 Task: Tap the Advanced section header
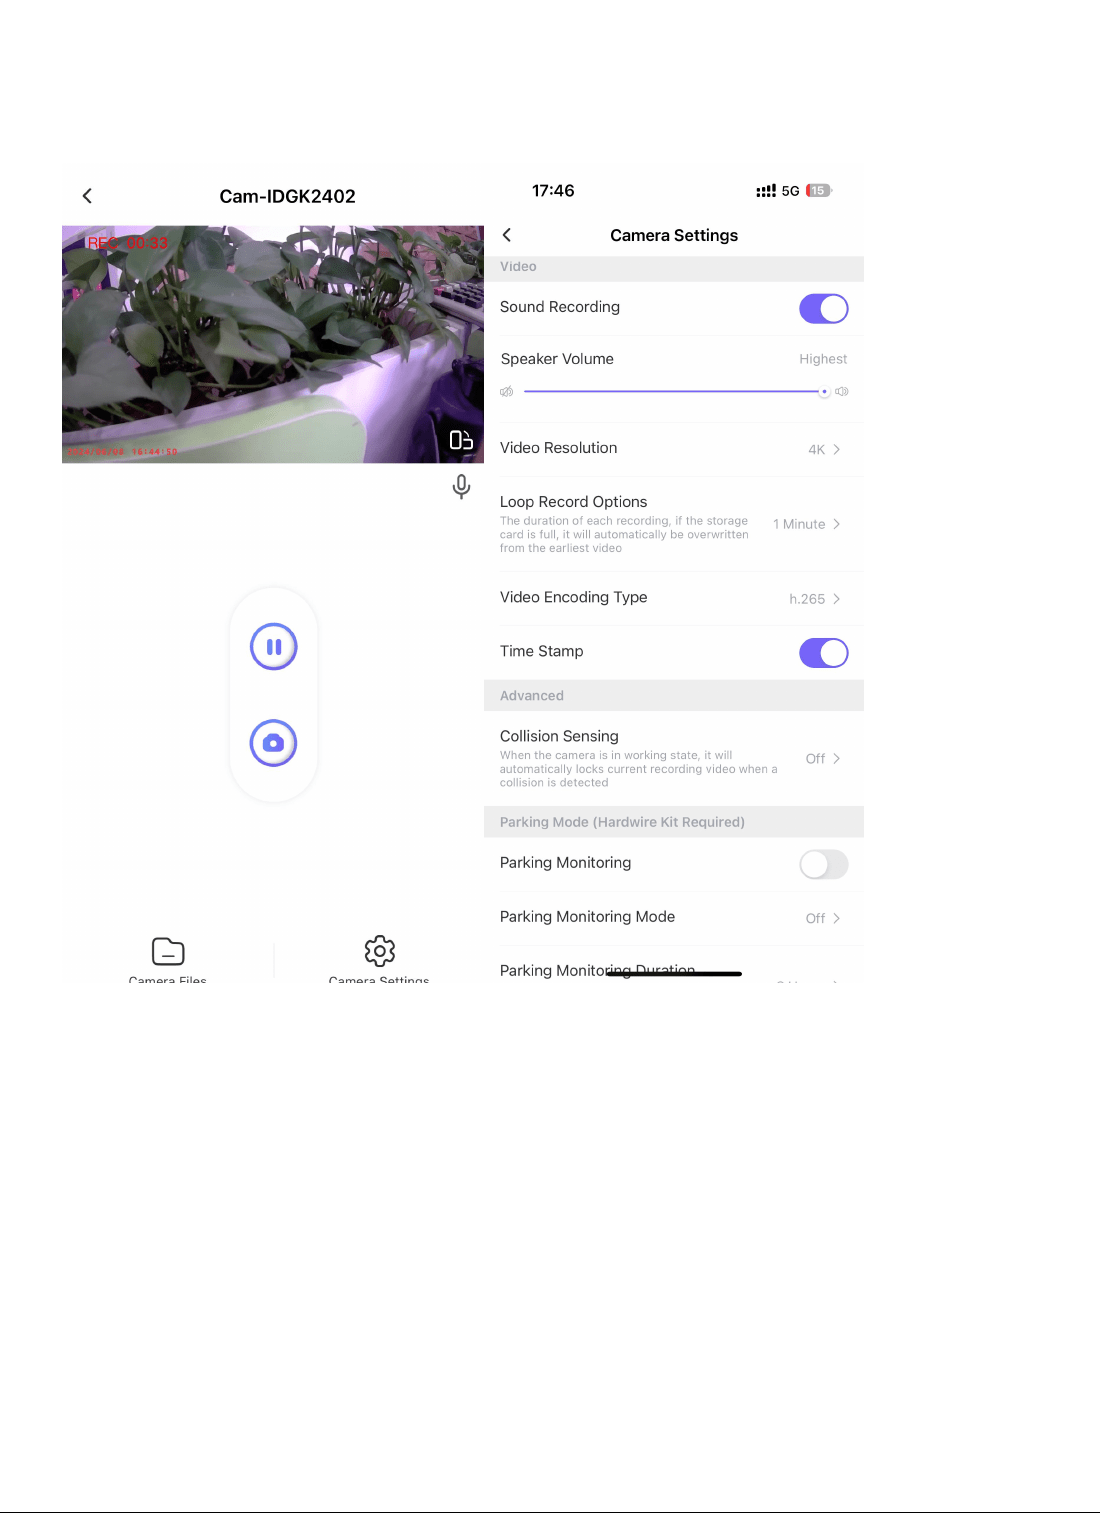pyautogui.click(x=674, y=696)
